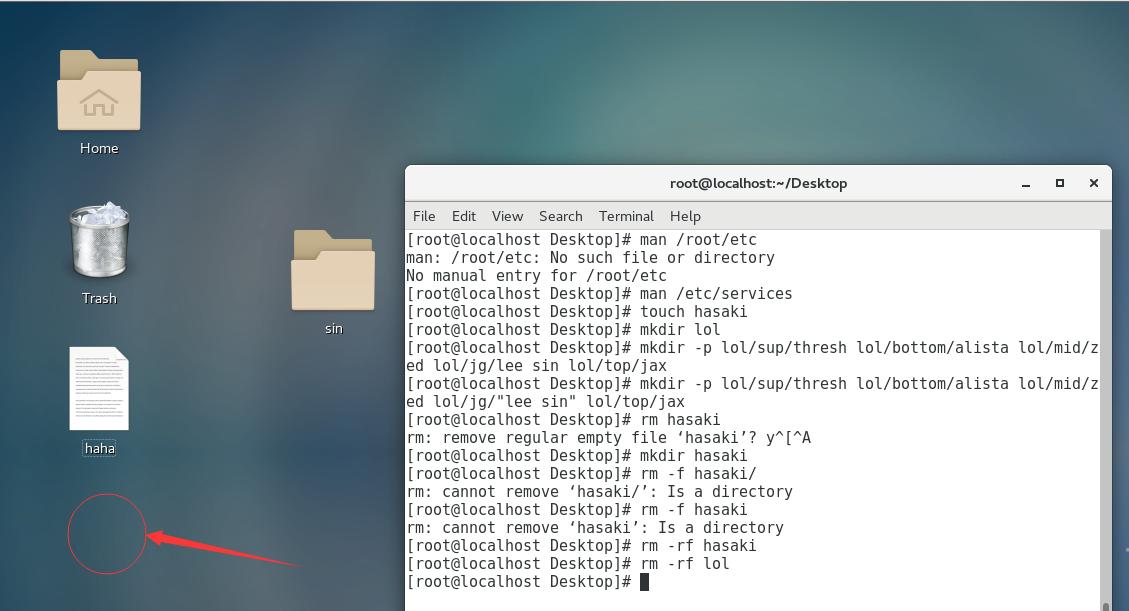
Task: Select the sin folder on desktop
Action: click(x=333, y=271)
